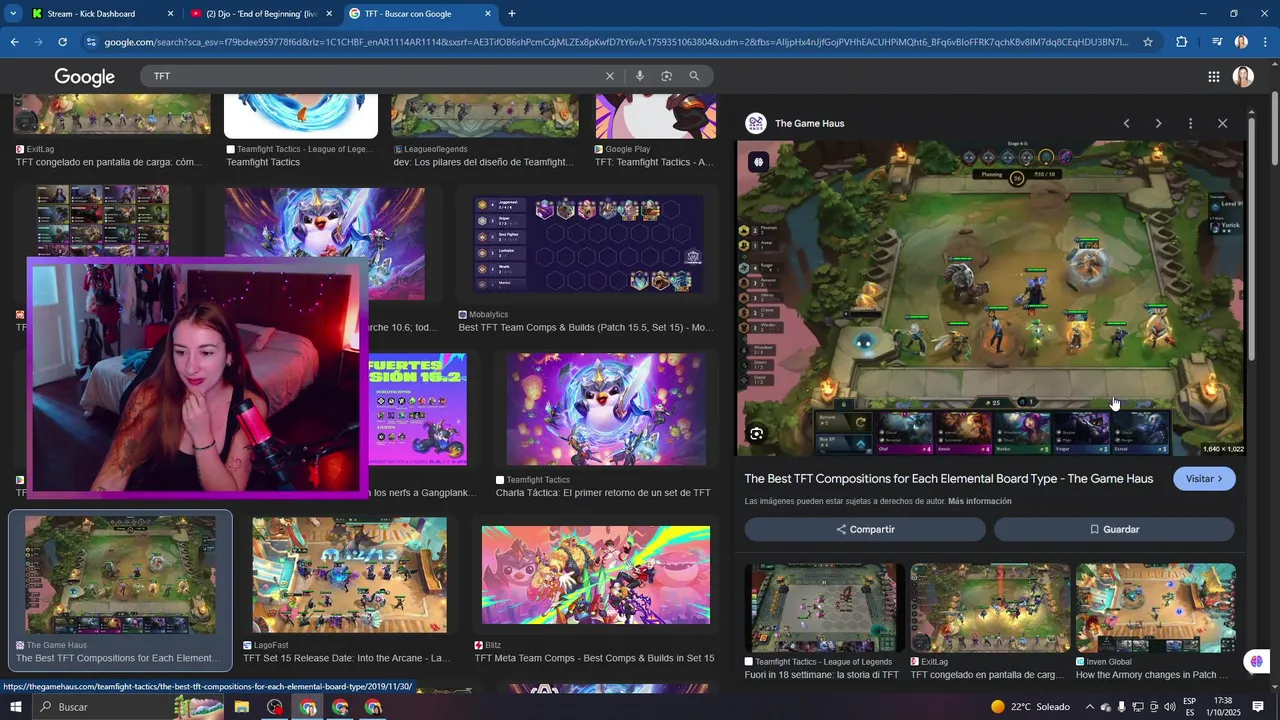
Task: Clear the Google search text
Action: point(610,76)
